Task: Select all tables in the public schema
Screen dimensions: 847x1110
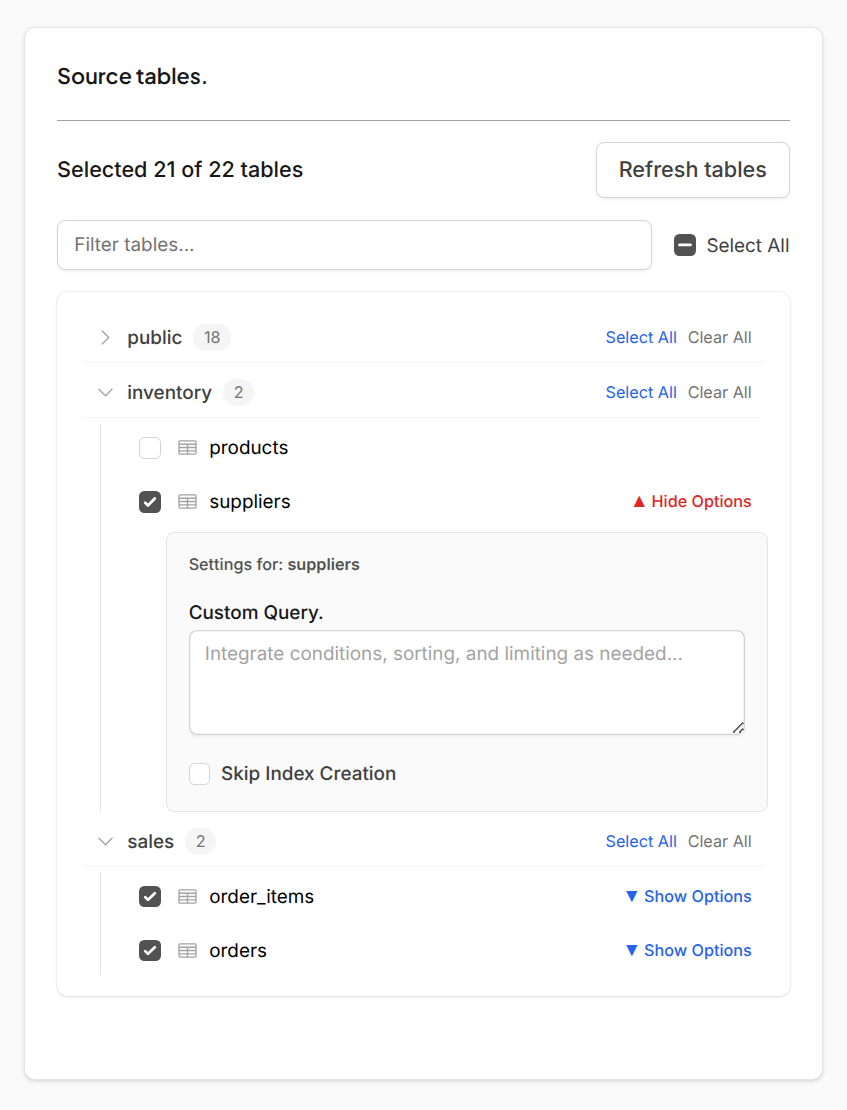Action: tap(641, 337)
